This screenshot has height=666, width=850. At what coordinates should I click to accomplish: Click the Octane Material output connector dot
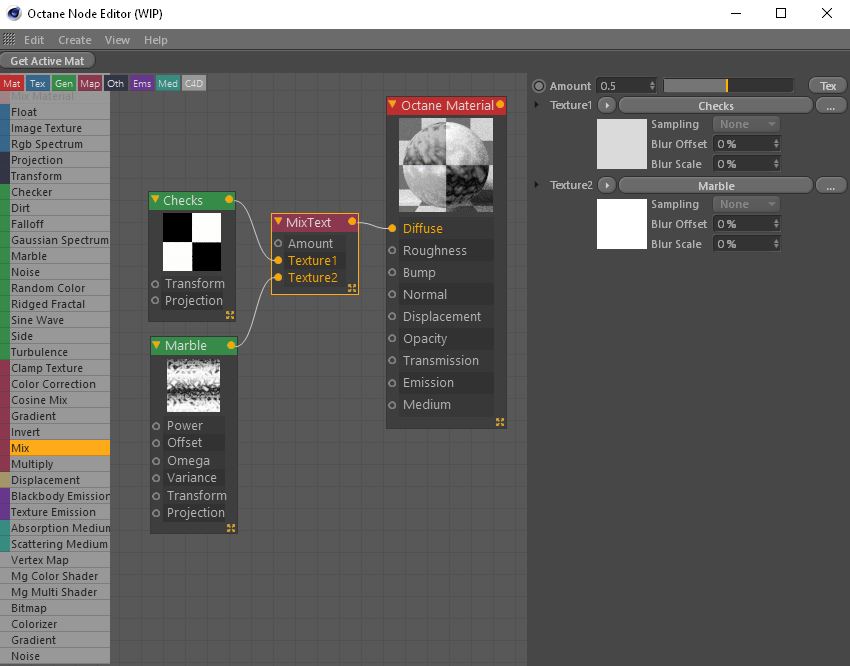pos(500,105)
